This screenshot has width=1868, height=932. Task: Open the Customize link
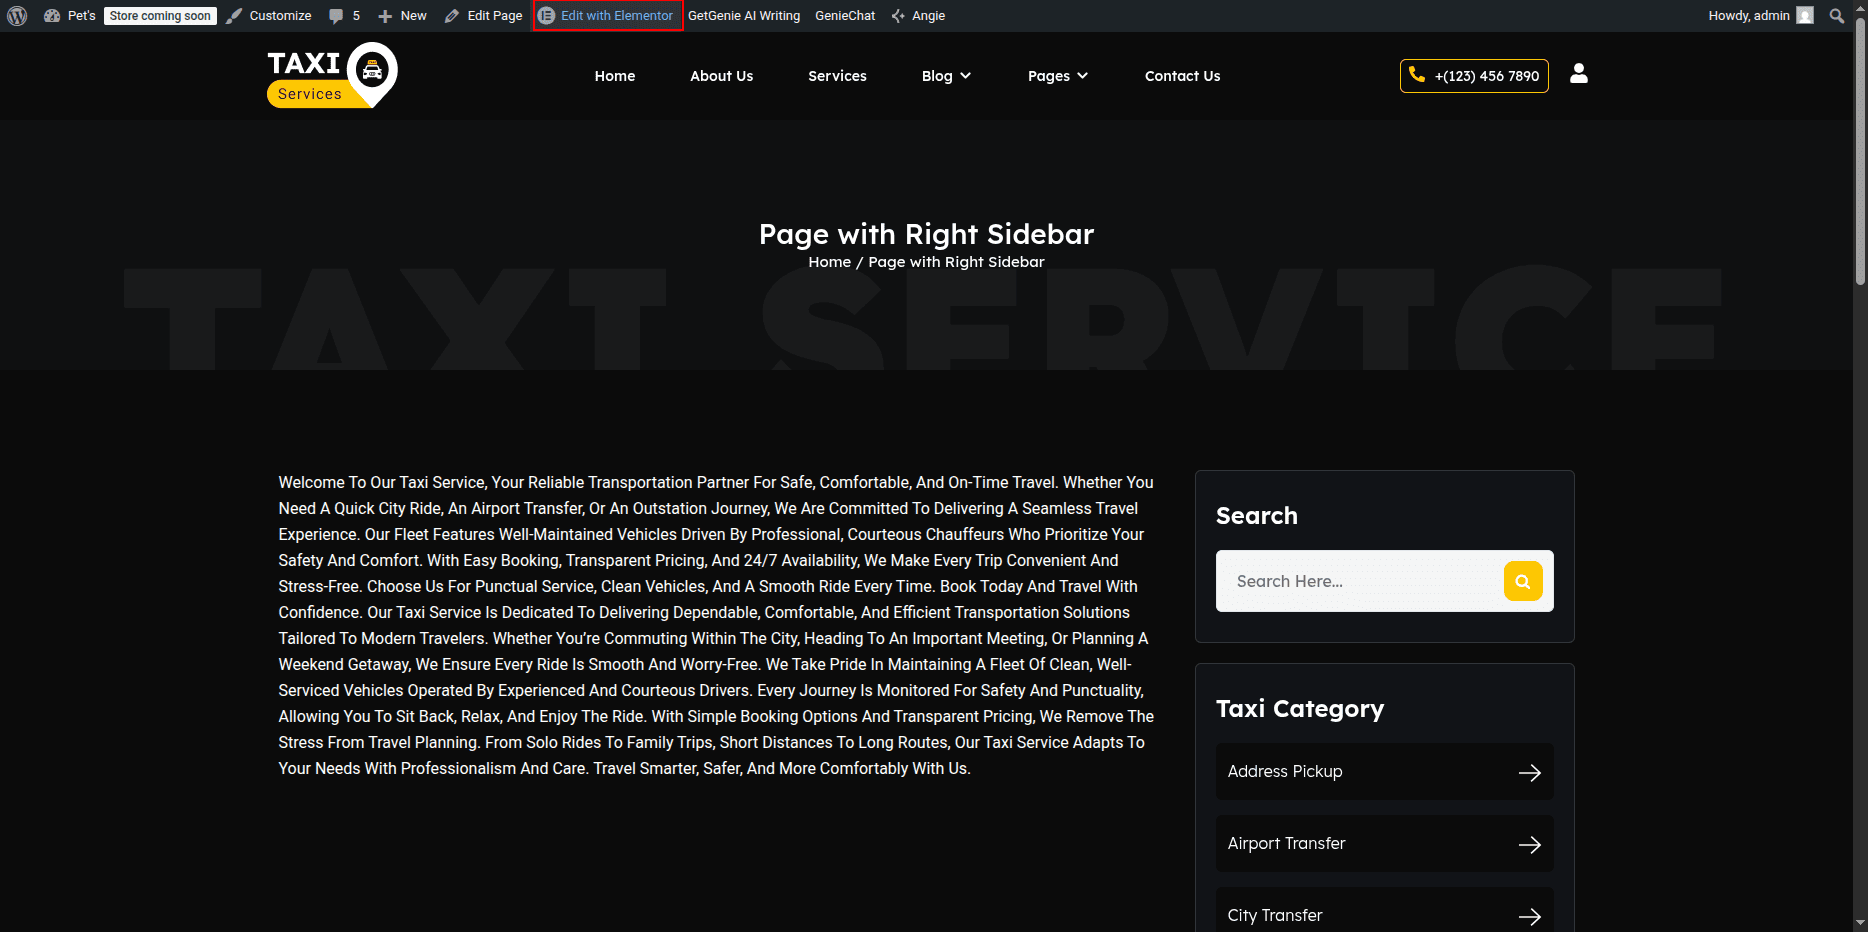(x=269, y=16)
